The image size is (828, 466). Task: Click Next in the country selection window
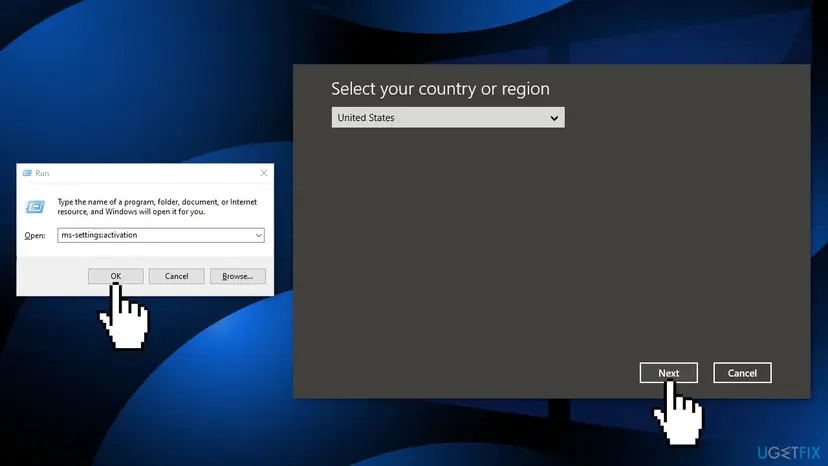point(669,373)
